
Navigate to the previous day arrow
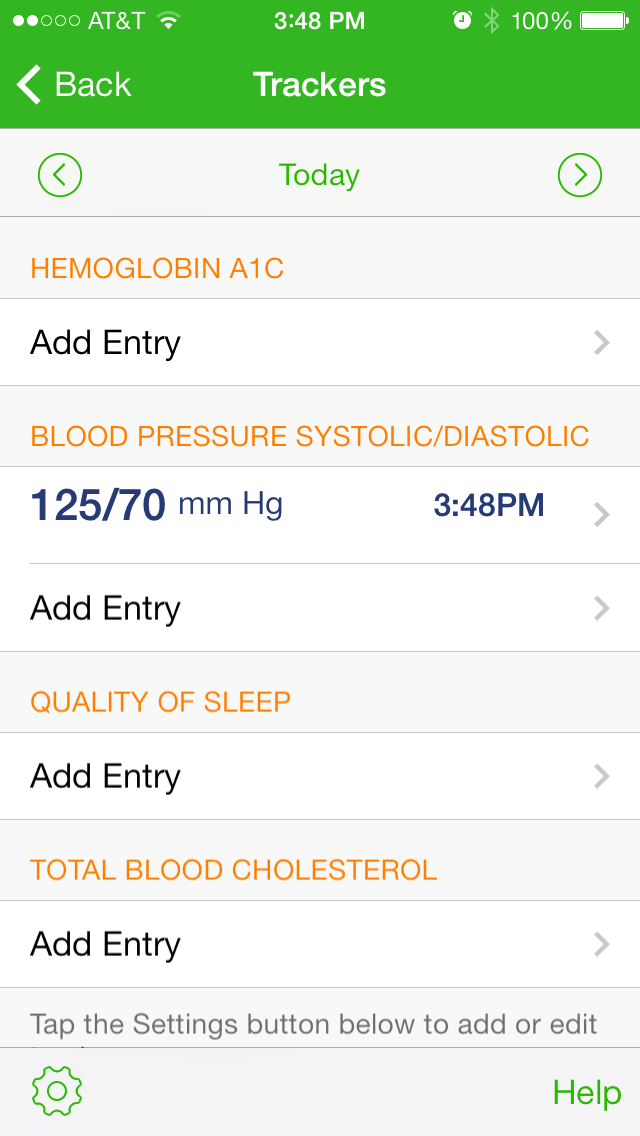(x=60, y=174)
